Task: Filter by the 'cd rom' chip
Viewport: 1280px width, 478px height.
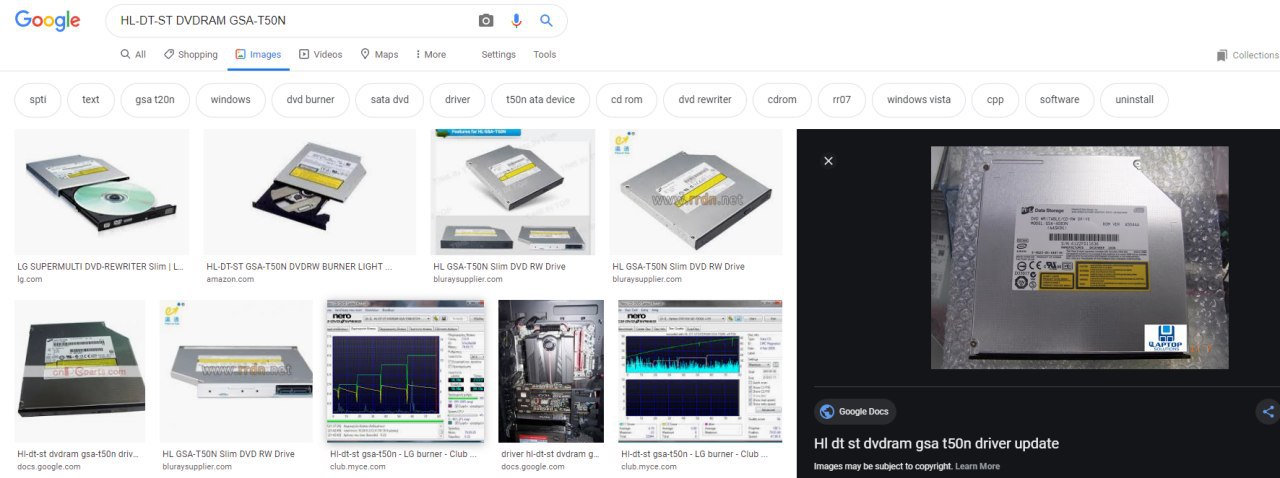Action: click(627, 100)
